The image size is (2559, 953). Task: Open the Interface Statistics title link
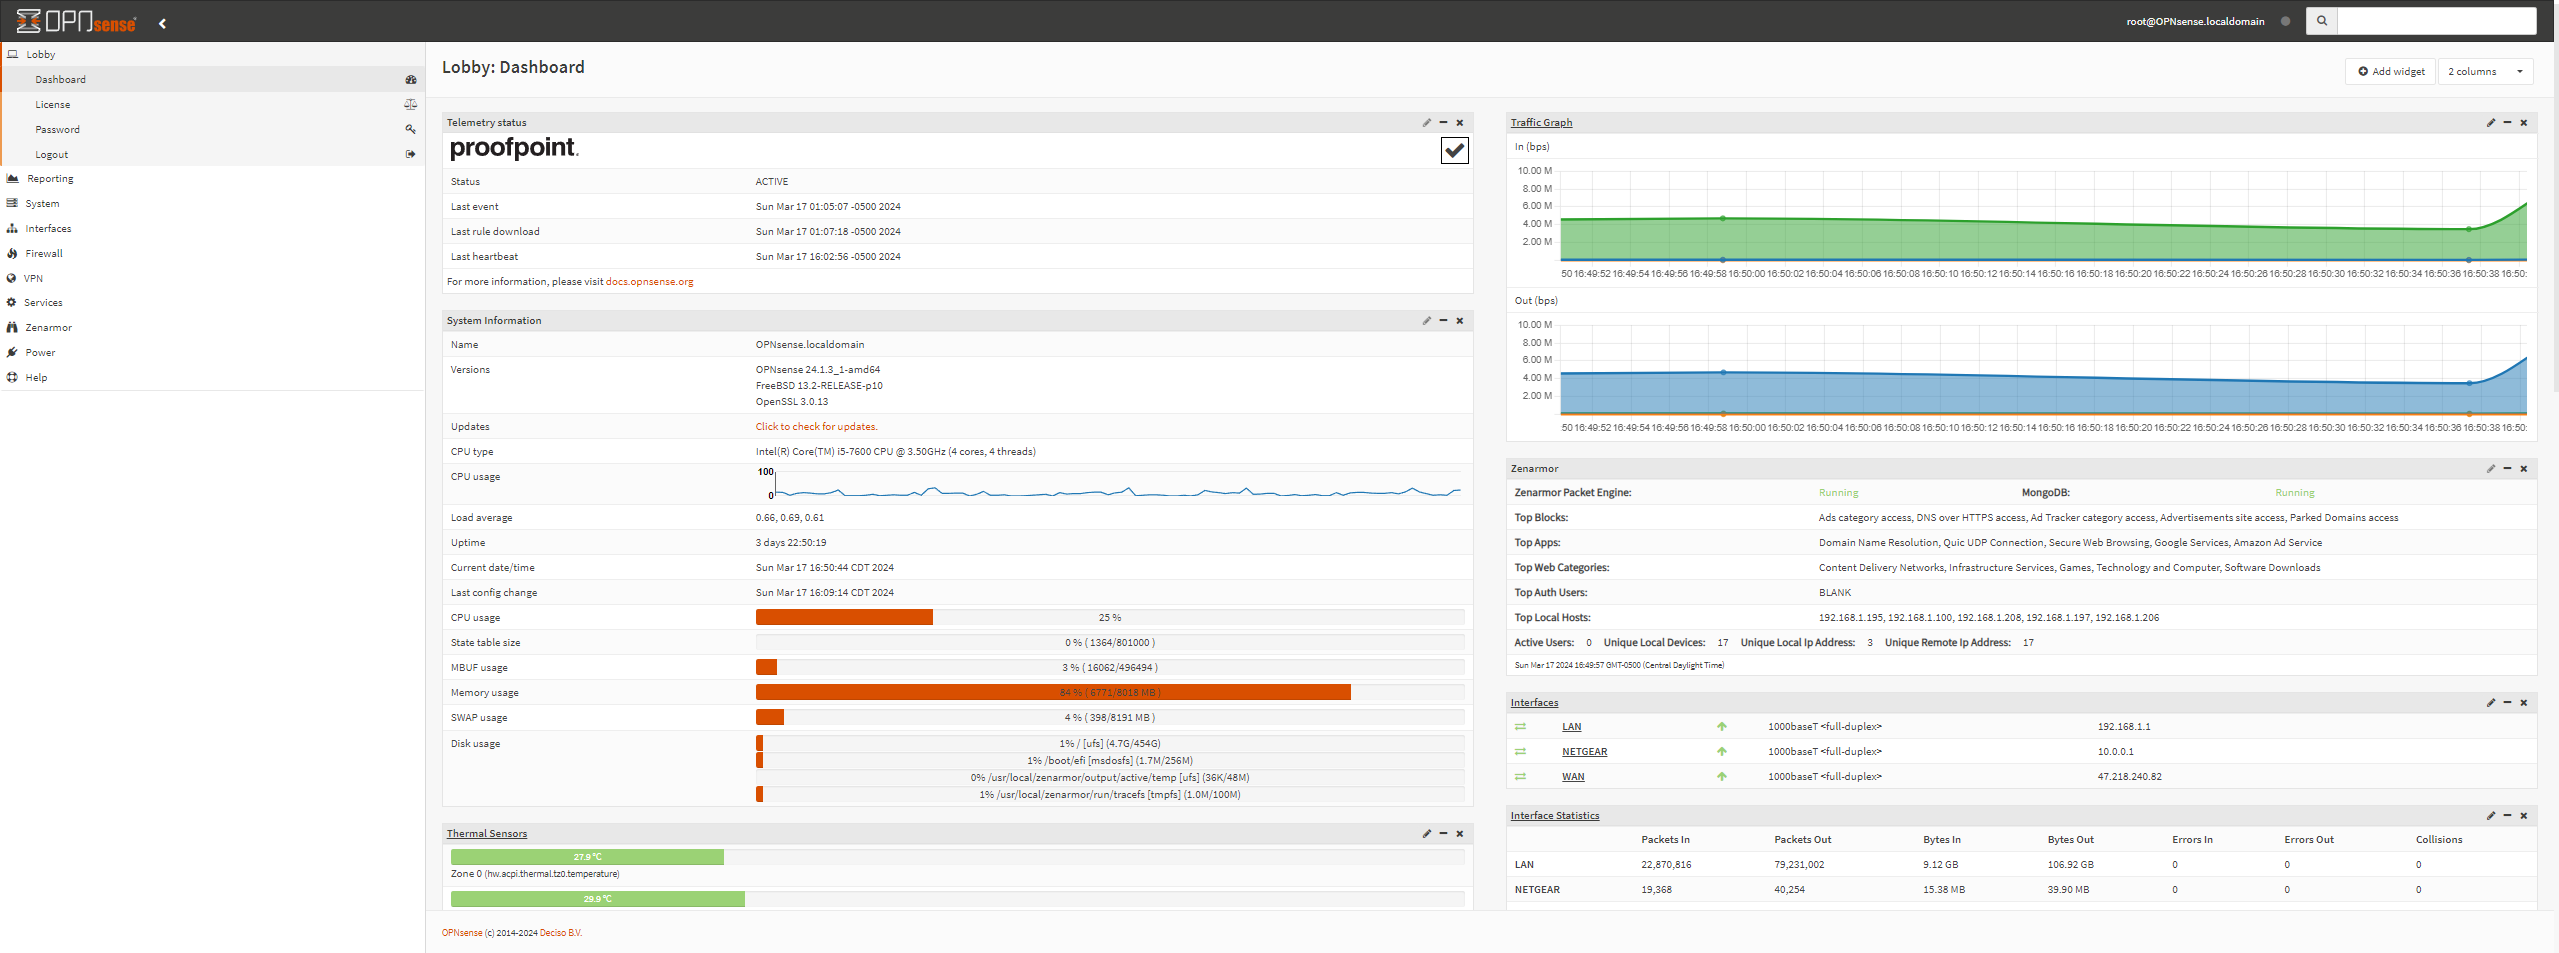click(1554, 816)
